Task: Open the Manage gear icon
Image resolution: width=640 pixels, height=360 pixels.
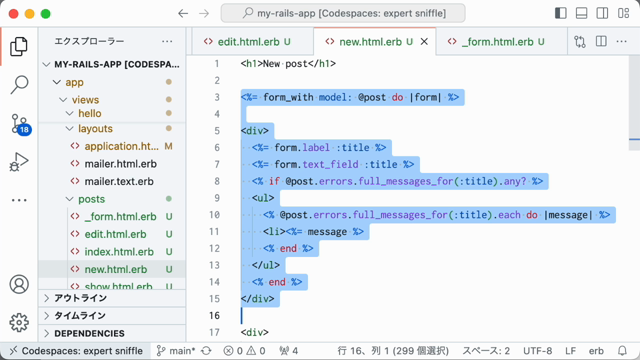Action: coord(19,322)
